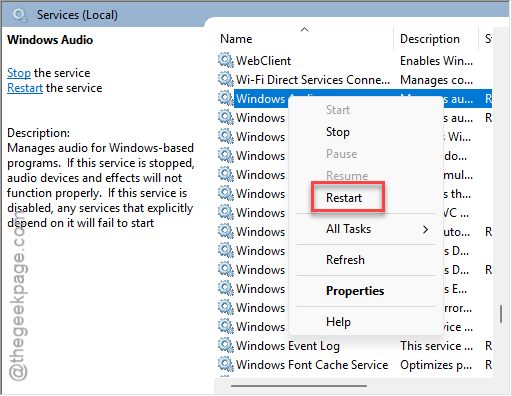Click the Restart the service link

25,88
